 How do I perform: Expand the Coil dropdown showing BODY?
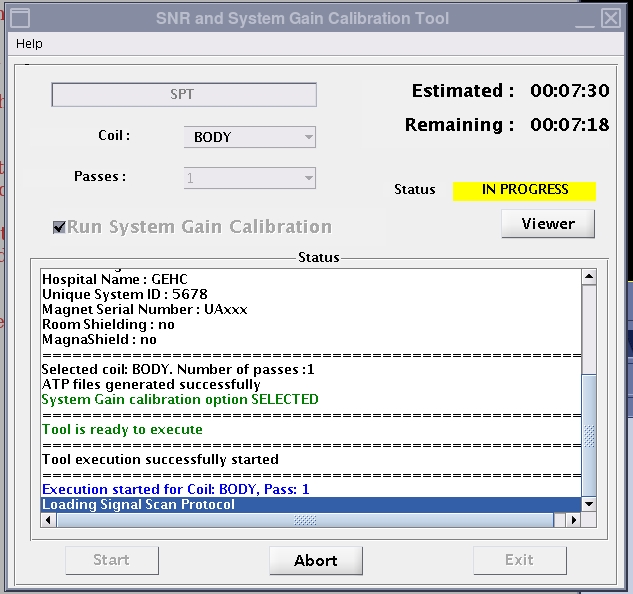click(249, 137)
